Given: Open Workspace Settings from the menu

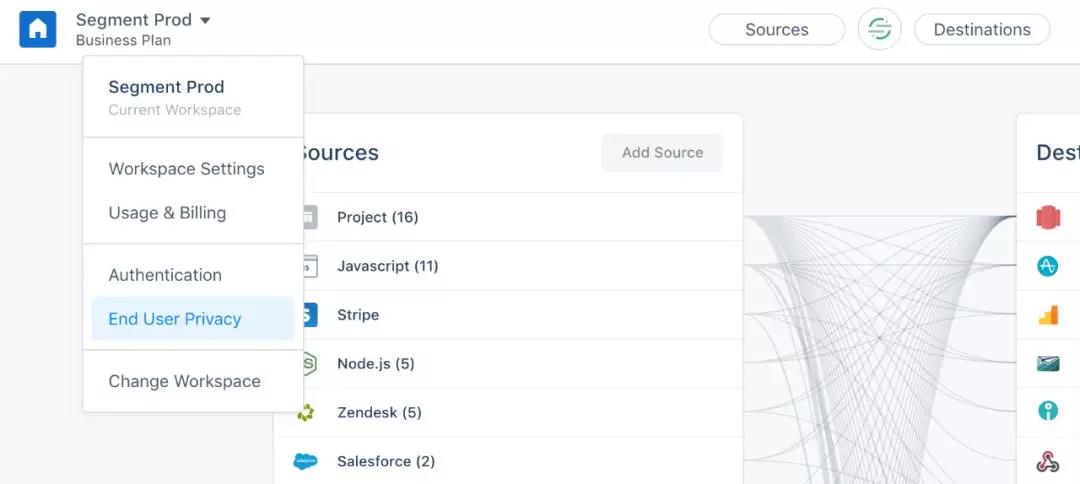Looking at the screenshot, I should point(186,169).
